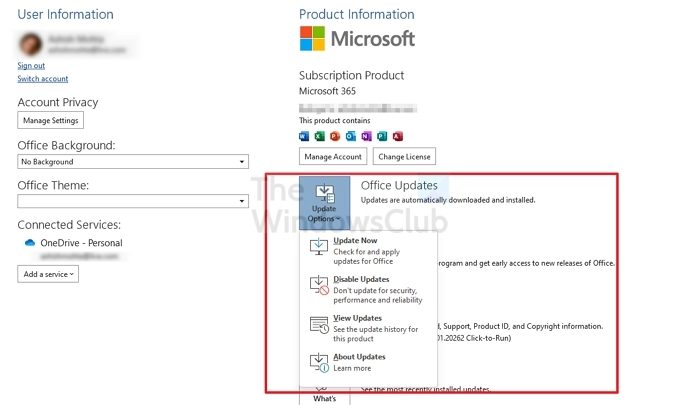Click the Publisher app icon

(382, 136)
